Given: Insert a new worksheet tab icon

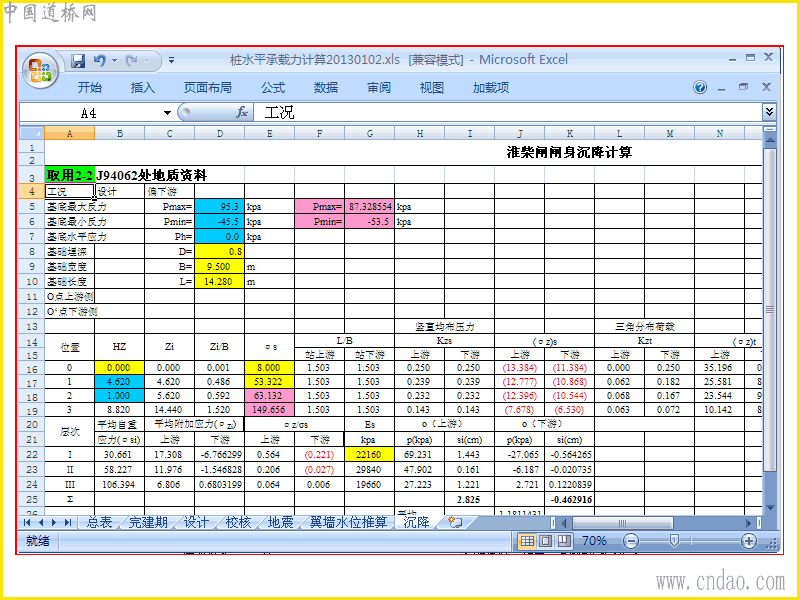Looking at the screenshot, I should pos(455,522).
